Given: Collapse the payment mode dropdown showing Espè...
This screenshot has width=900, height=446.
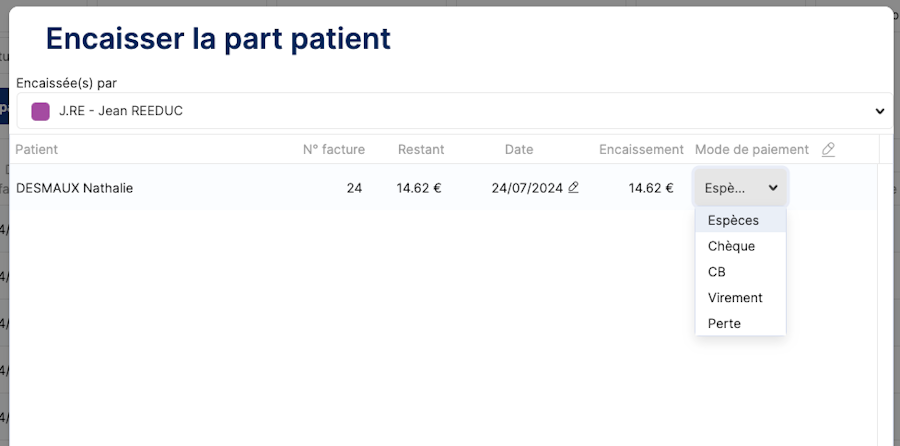Looking at the screenshot, I should pos(740,188).
